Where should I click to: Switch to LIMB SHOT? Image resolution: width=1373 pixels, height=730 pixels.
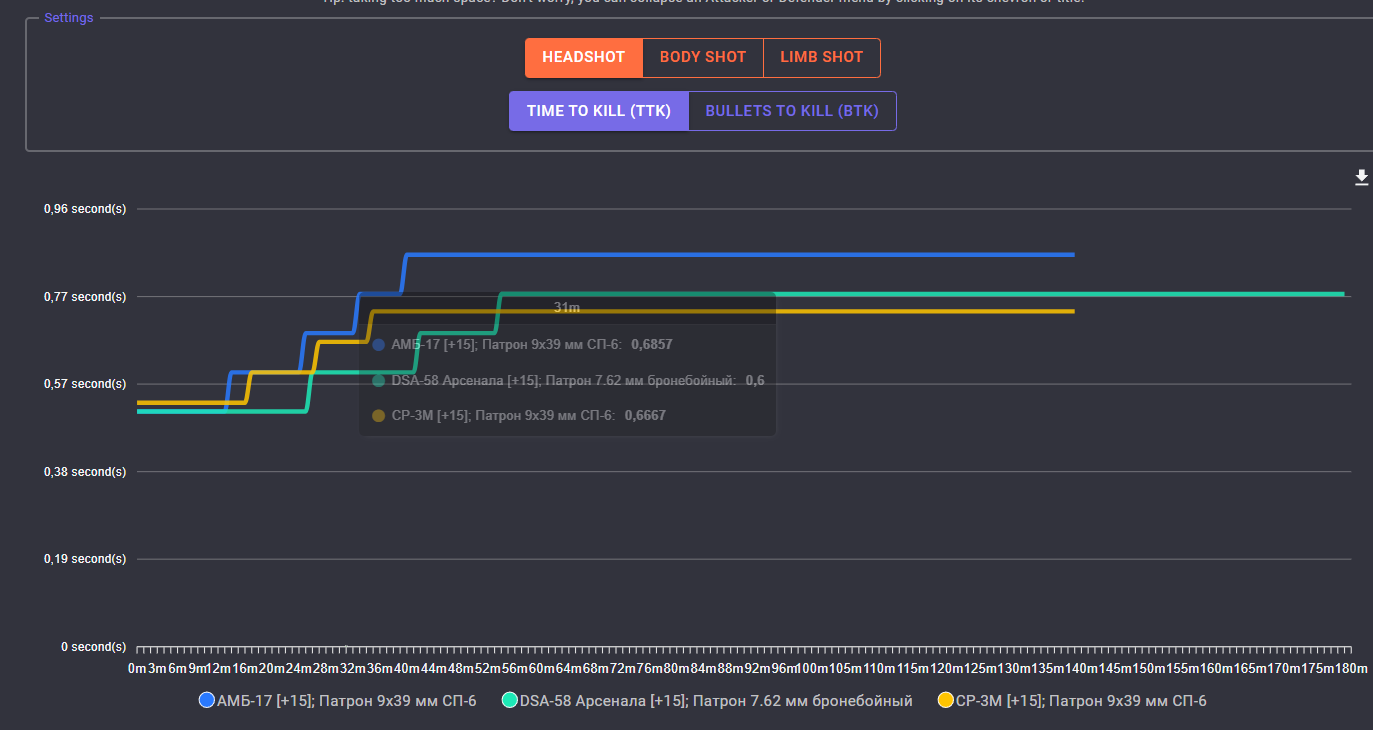[x=822, y=57]
